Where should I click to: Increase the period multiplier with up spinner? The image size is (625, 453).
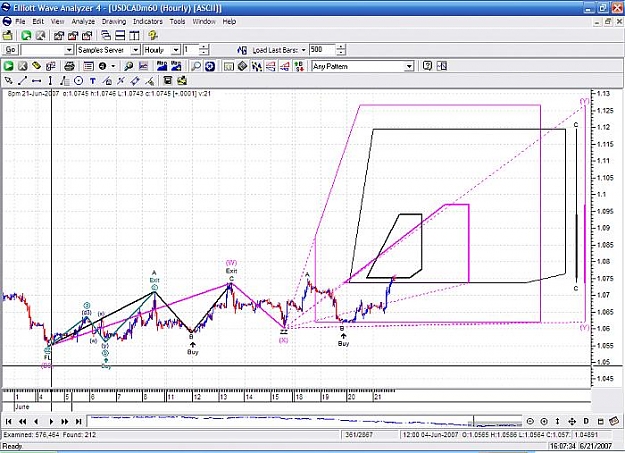coord(204,47)
